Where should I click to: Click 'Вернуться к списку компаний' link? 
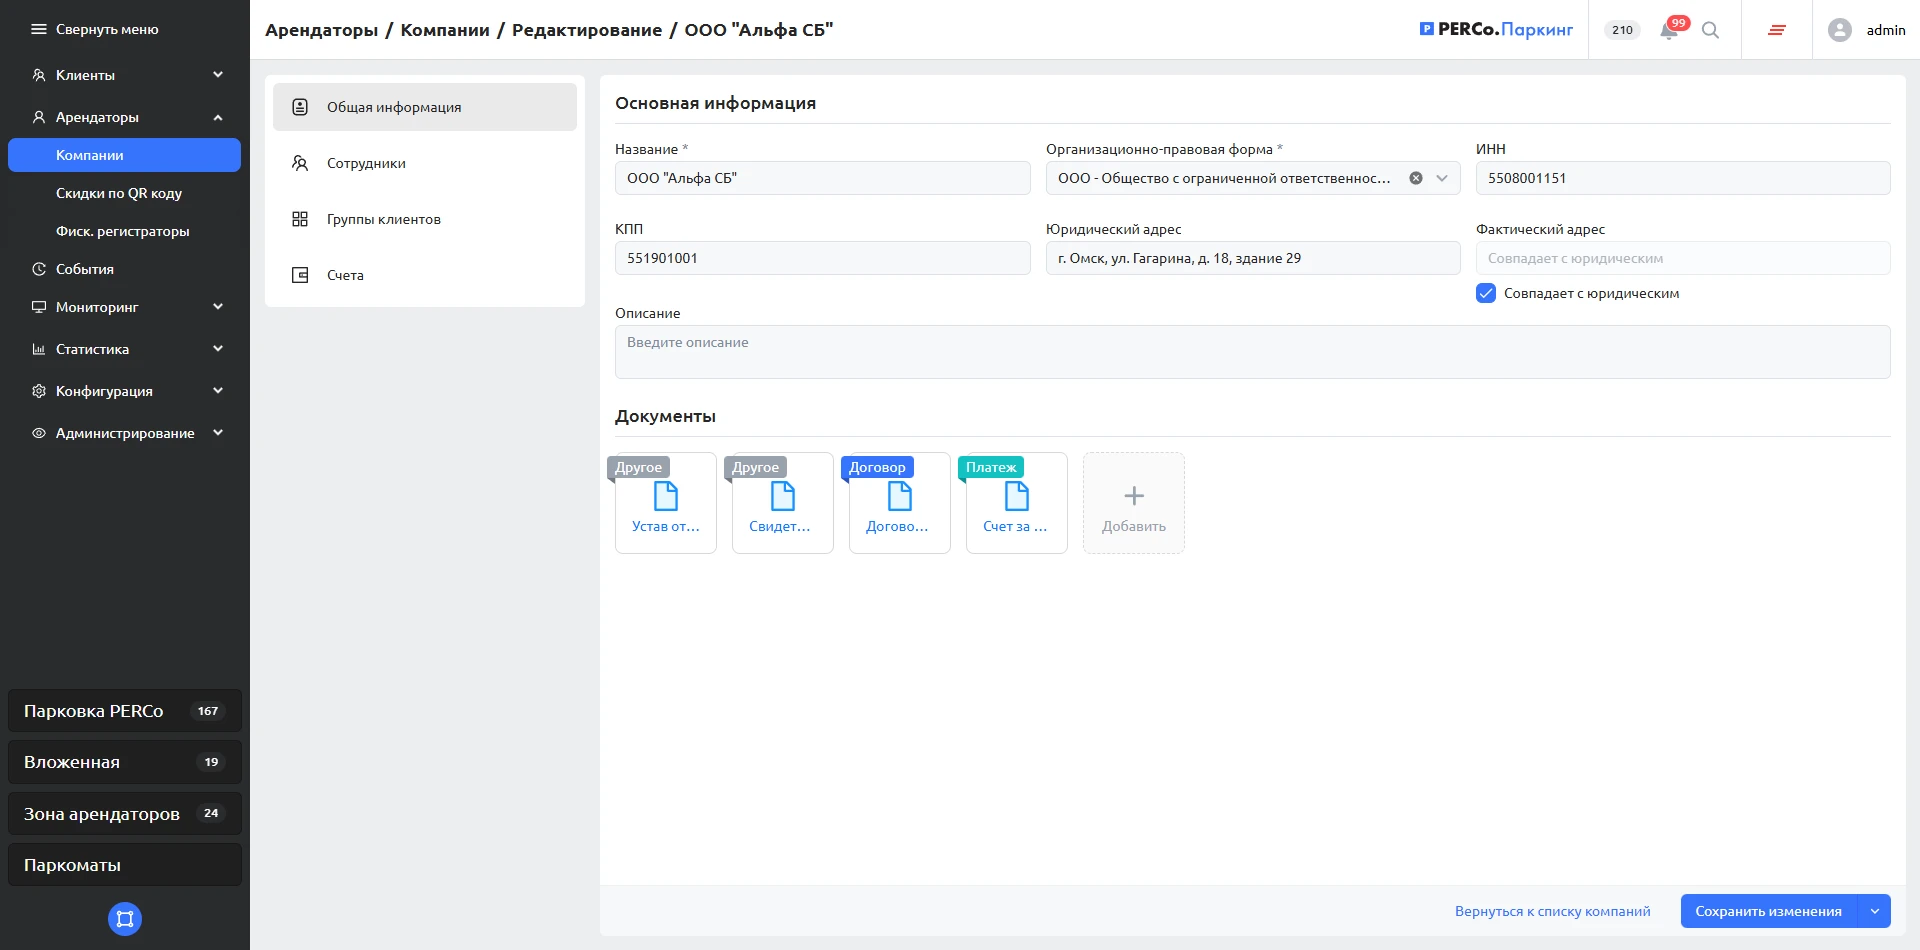pyautogui.click(x=1552, y=911)
